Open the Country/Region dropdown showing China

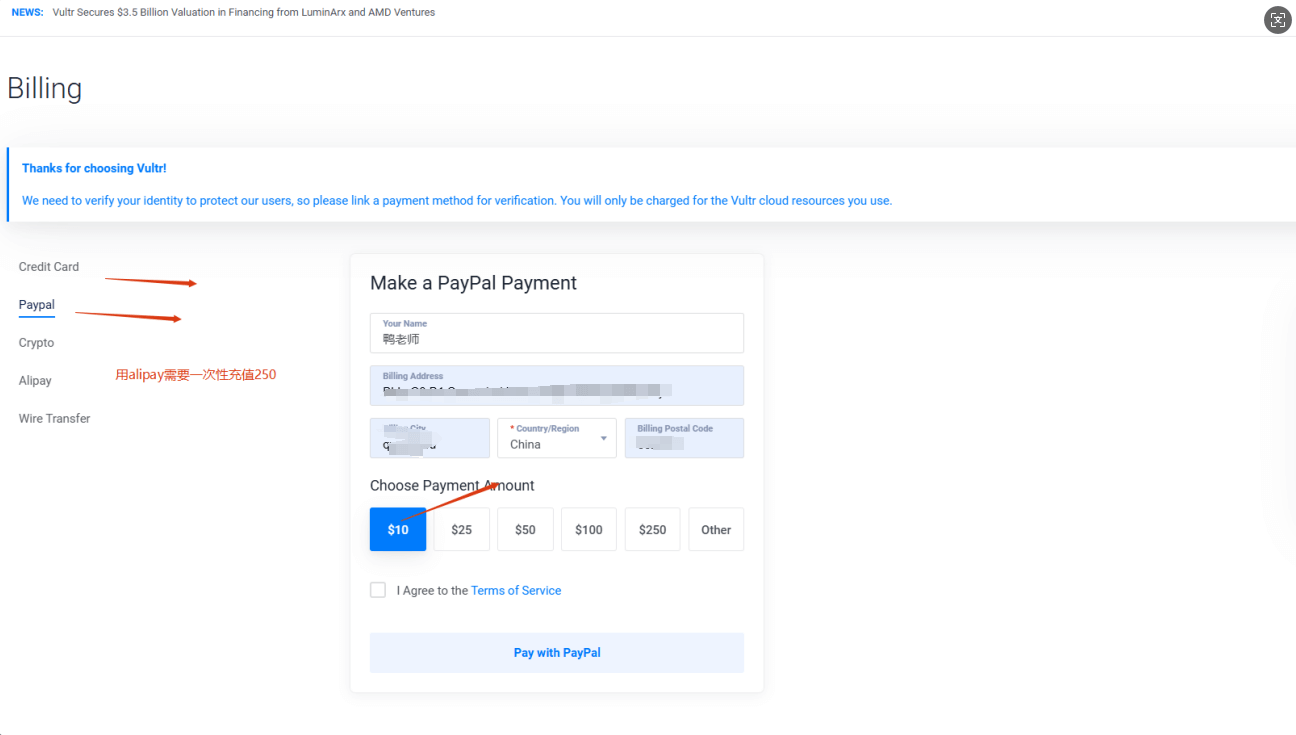[x=557, y=438]
